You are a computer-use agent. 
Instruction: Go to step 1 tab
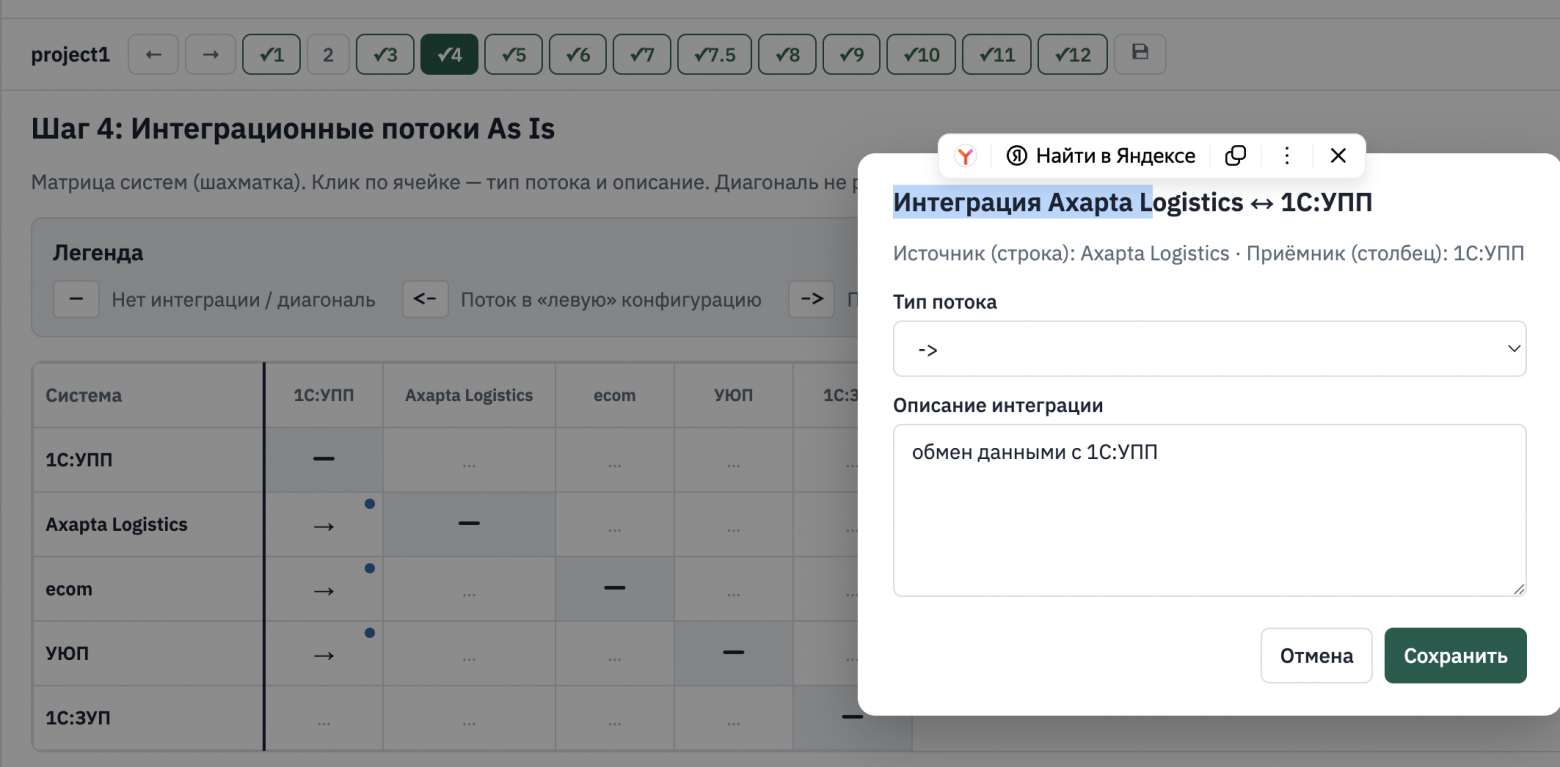click(x=271, y=55)
